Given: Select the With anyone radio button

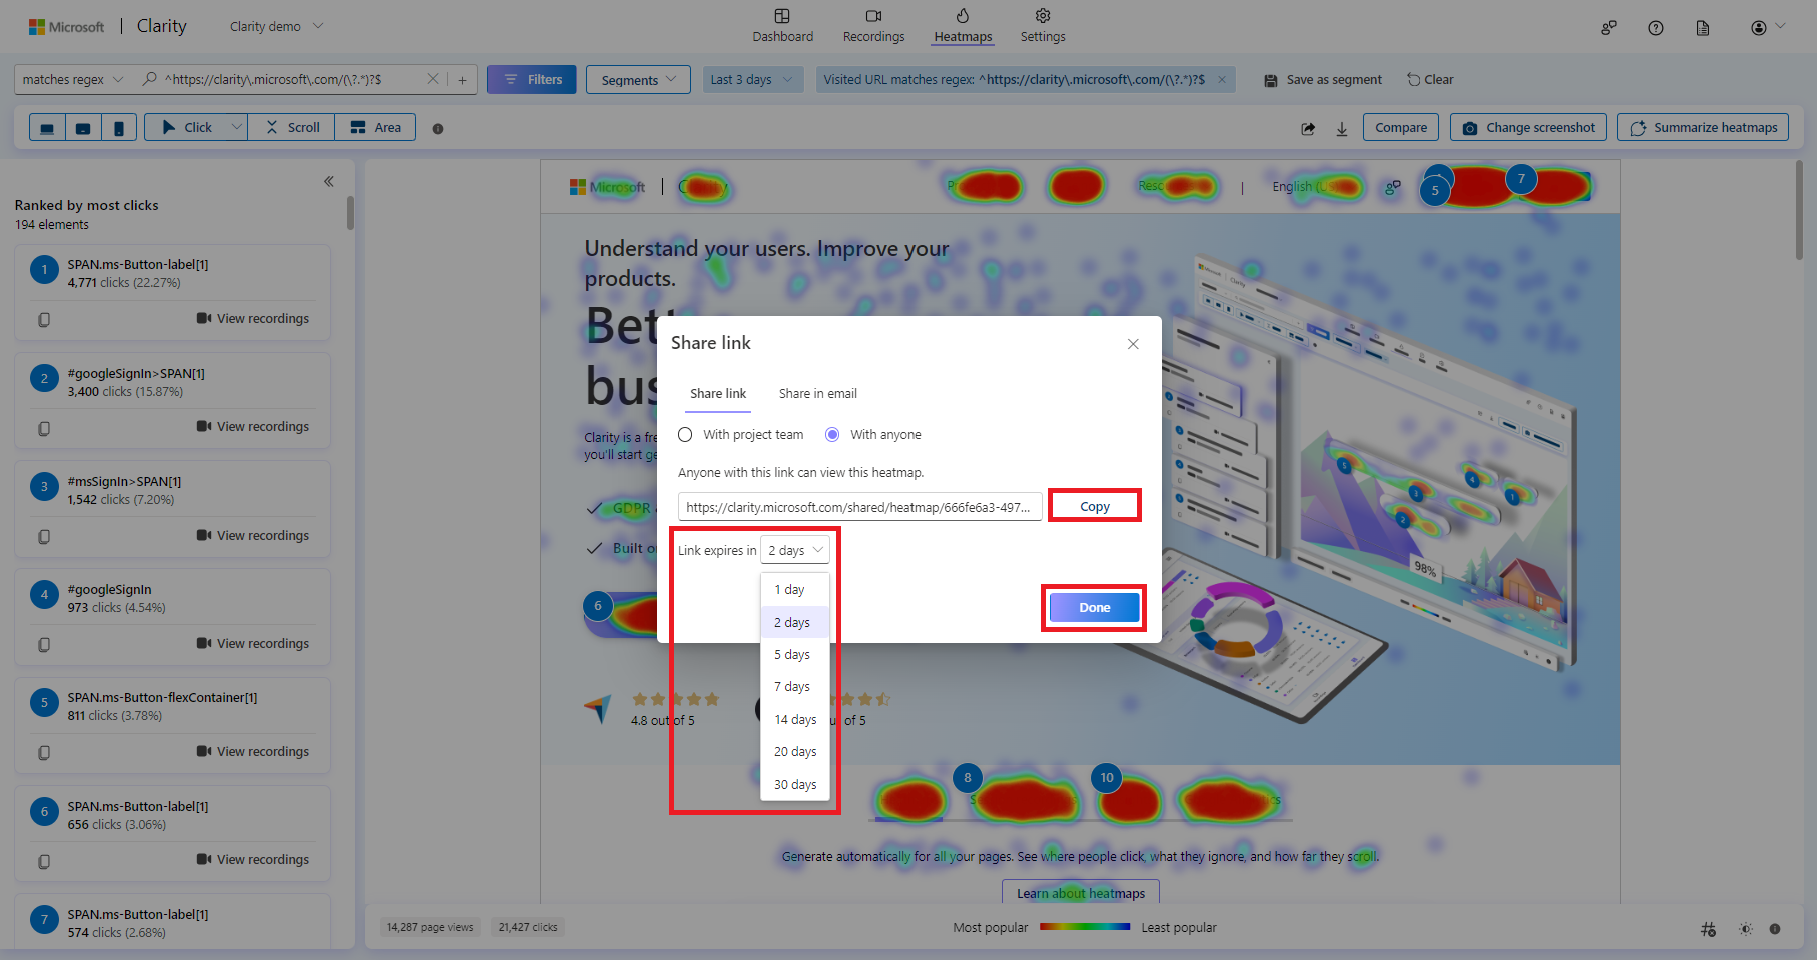Looking at the screenshot, I should tap(832, 435).
